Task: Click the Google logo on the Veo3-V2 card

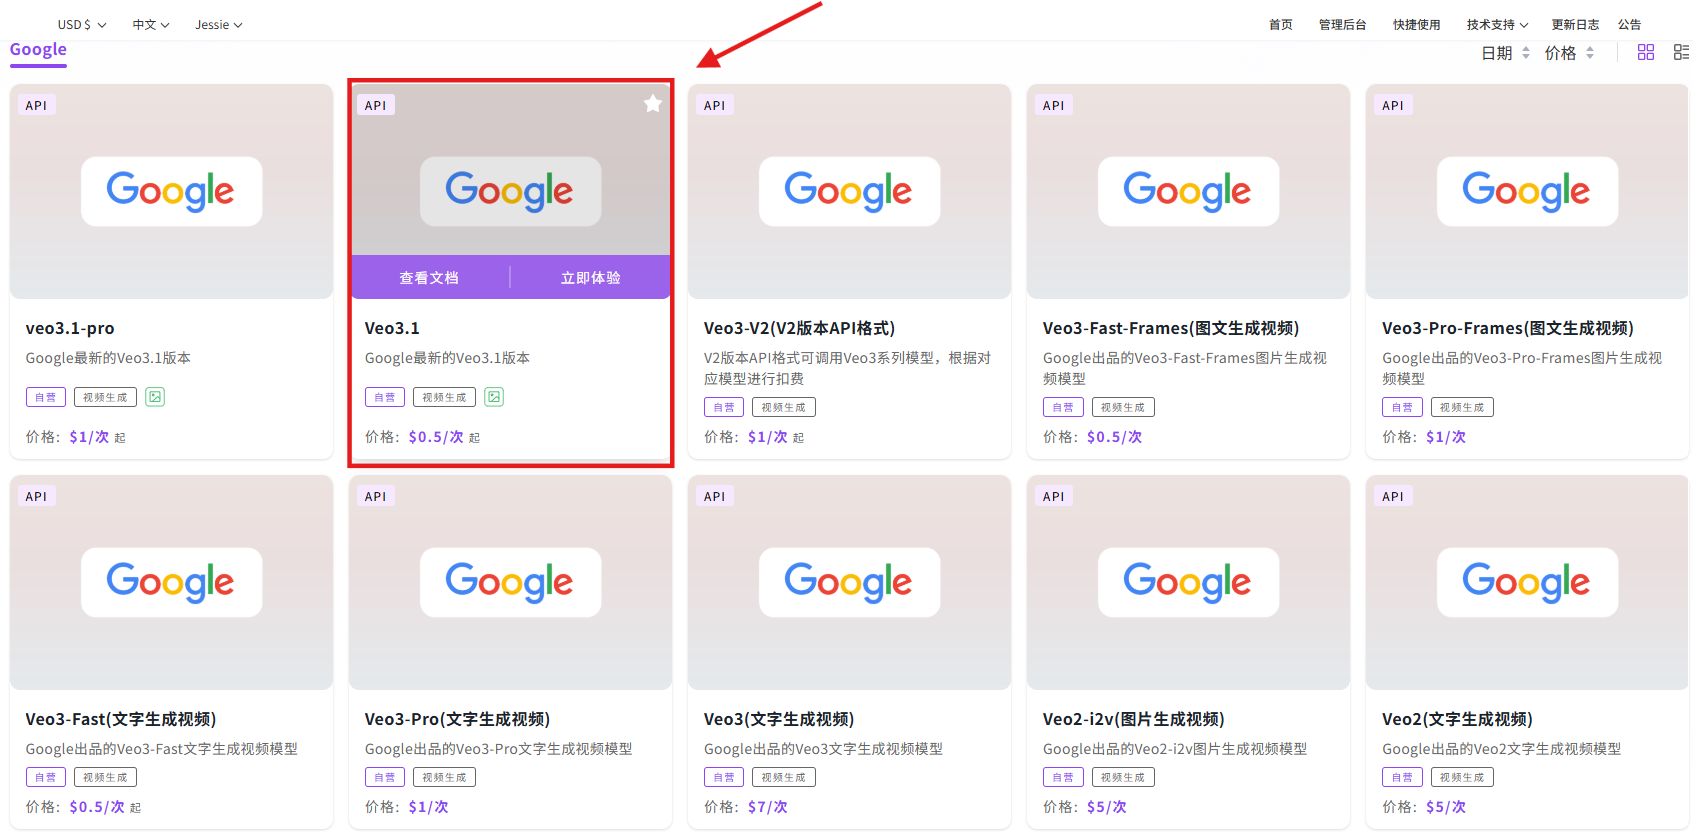Action: (x=848, y=191)
